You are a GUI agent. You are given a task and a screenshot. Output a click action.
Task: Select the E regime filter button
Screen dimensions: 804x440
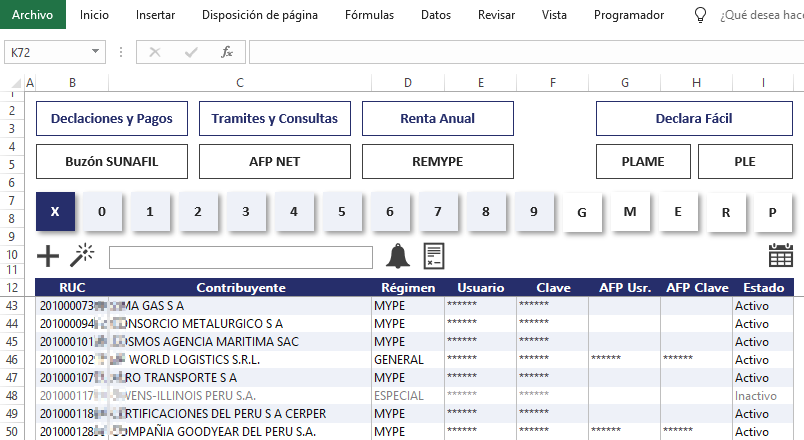click(678, 212)
